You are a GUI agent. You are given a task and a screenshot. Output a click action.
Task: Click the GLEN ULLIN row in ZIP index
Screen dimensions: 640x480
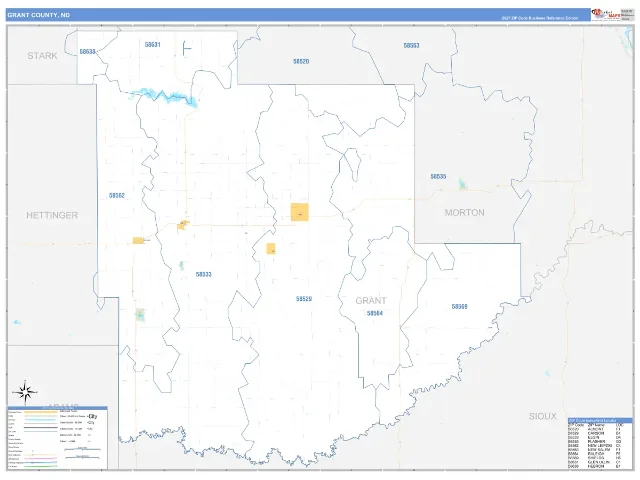pyautogui.click(x=596, y=462)
